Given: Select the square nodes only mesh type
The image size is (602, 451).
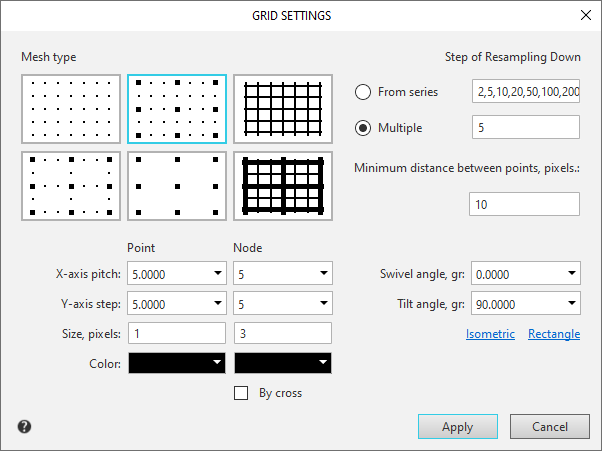Looking at the screenshot, I should point(177,186).
